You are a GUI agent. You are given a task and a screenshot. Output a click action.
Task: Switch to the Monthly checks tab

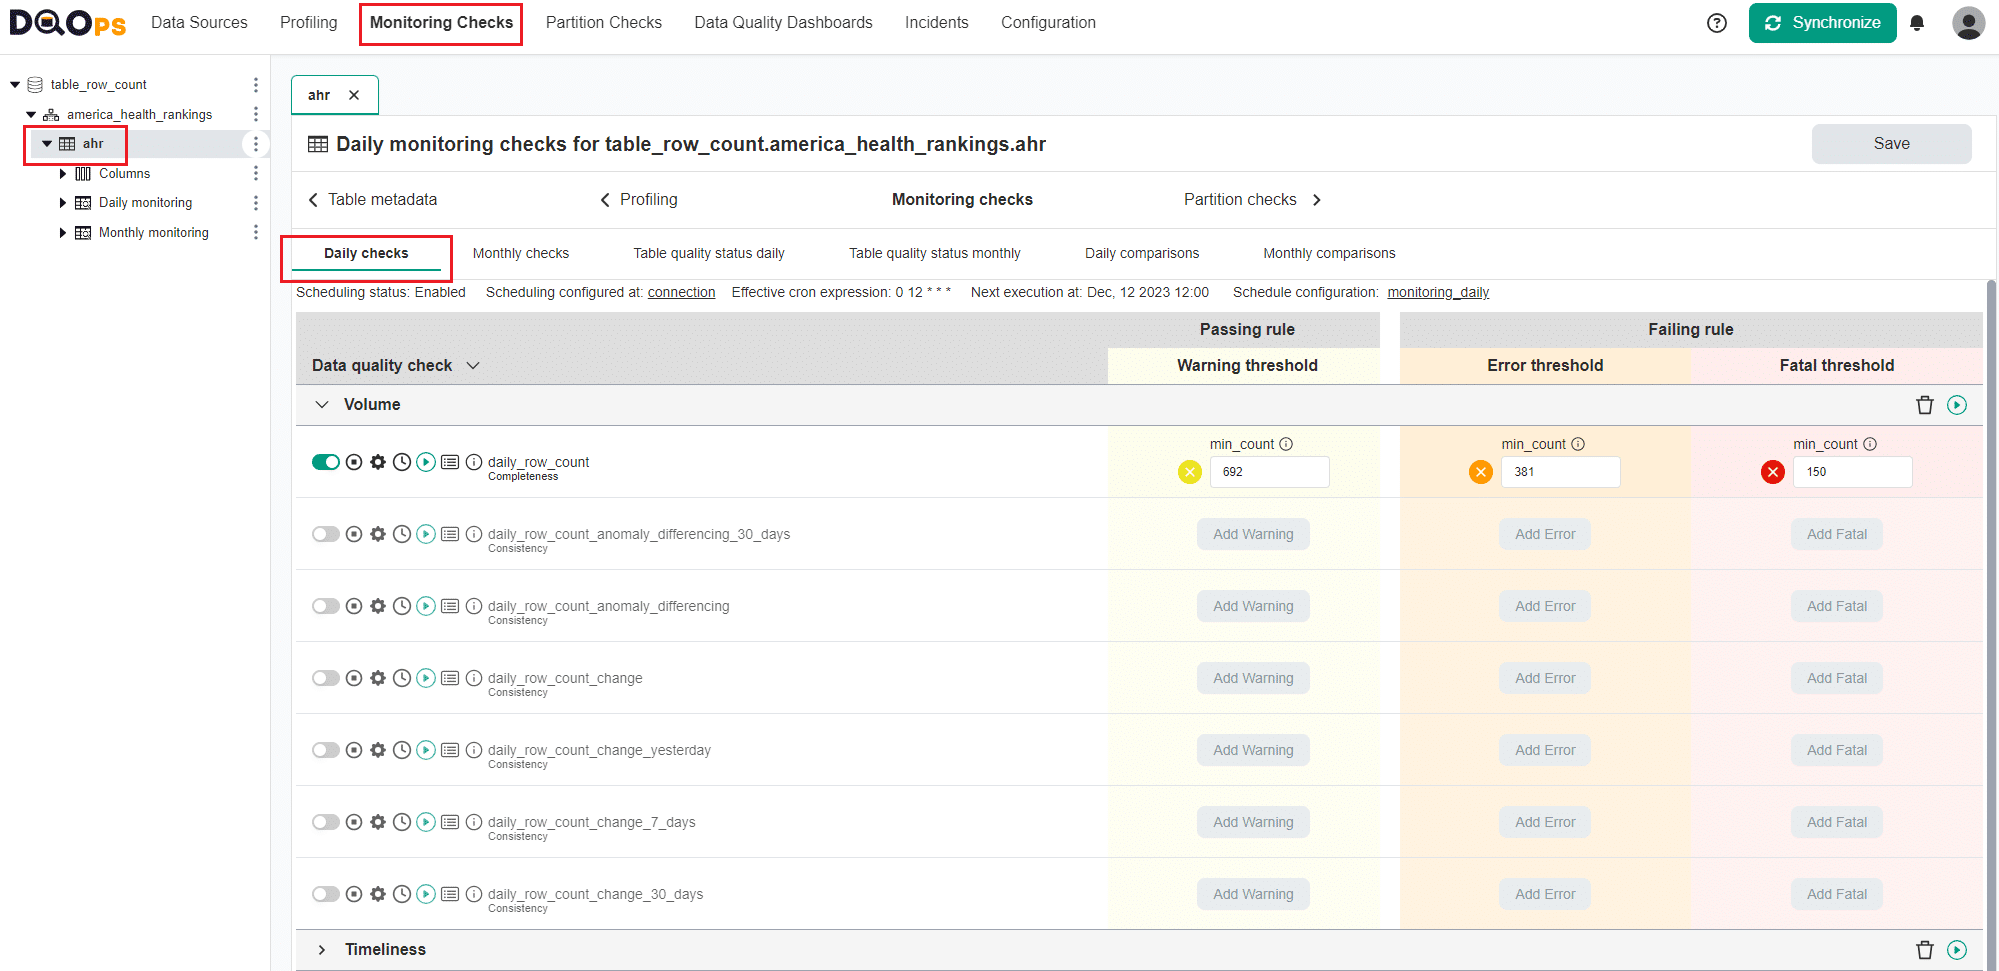[x=520, y=254]
